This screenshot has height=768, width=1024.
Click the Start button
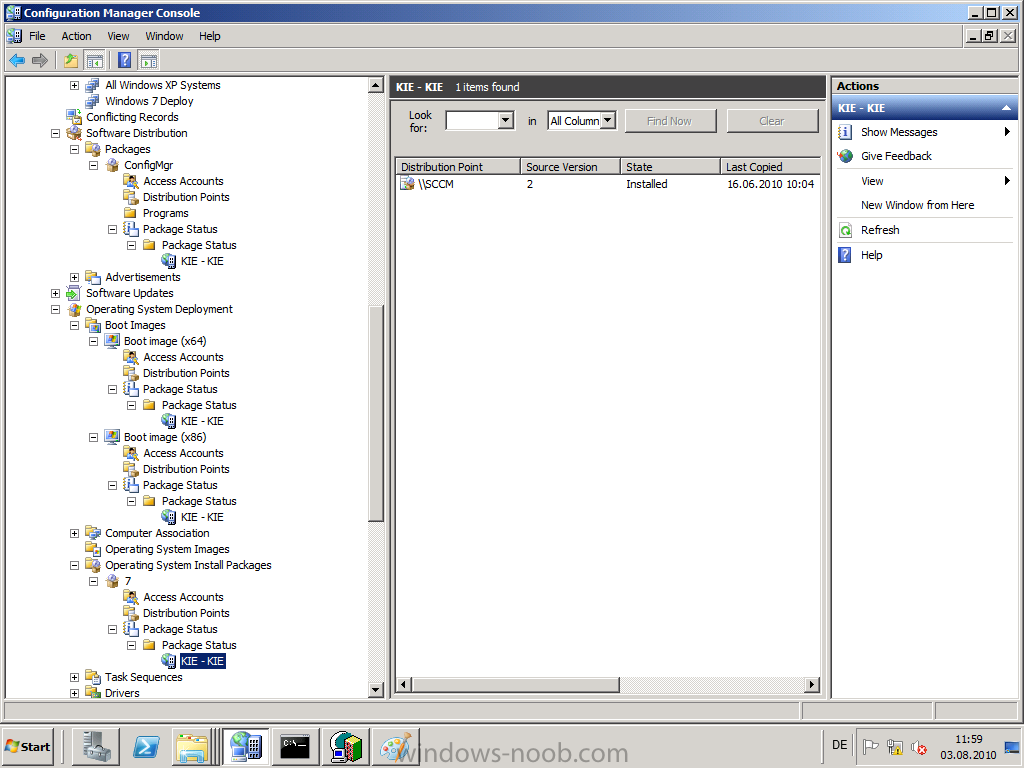point(28,746)
